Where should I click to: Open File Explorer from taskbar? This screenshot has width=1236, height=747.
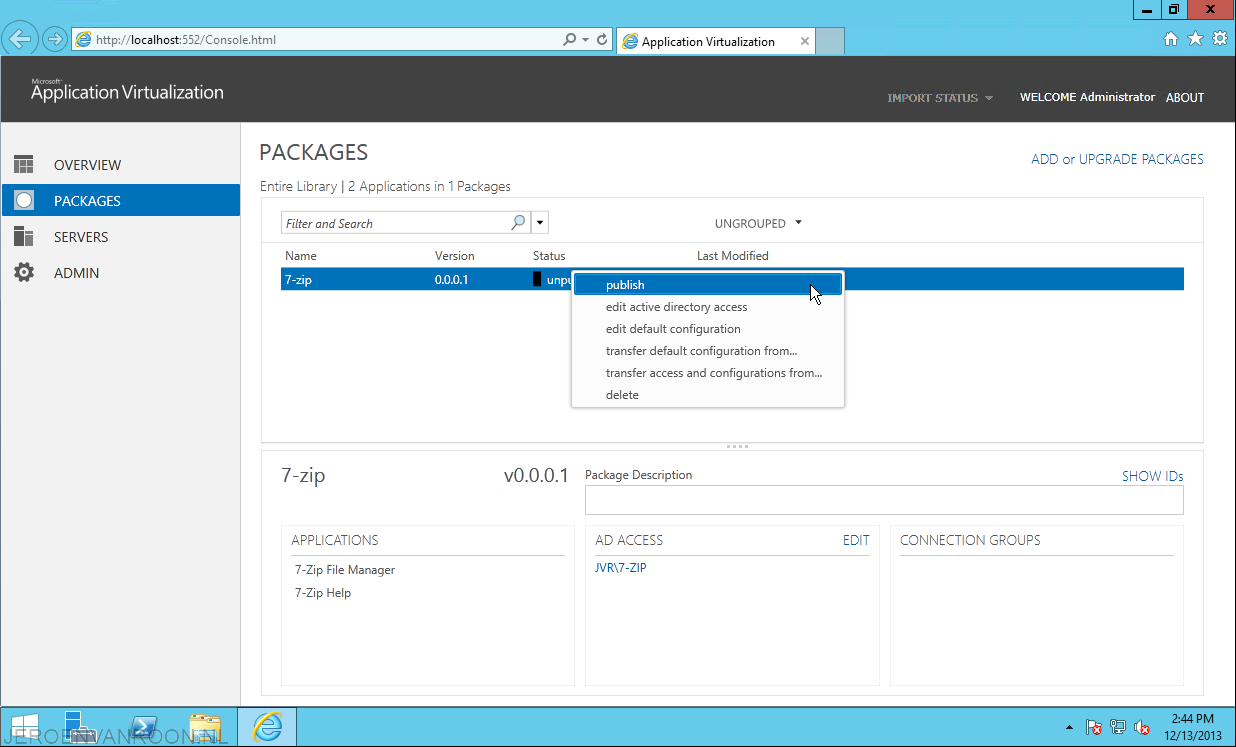tap(205, 727)
